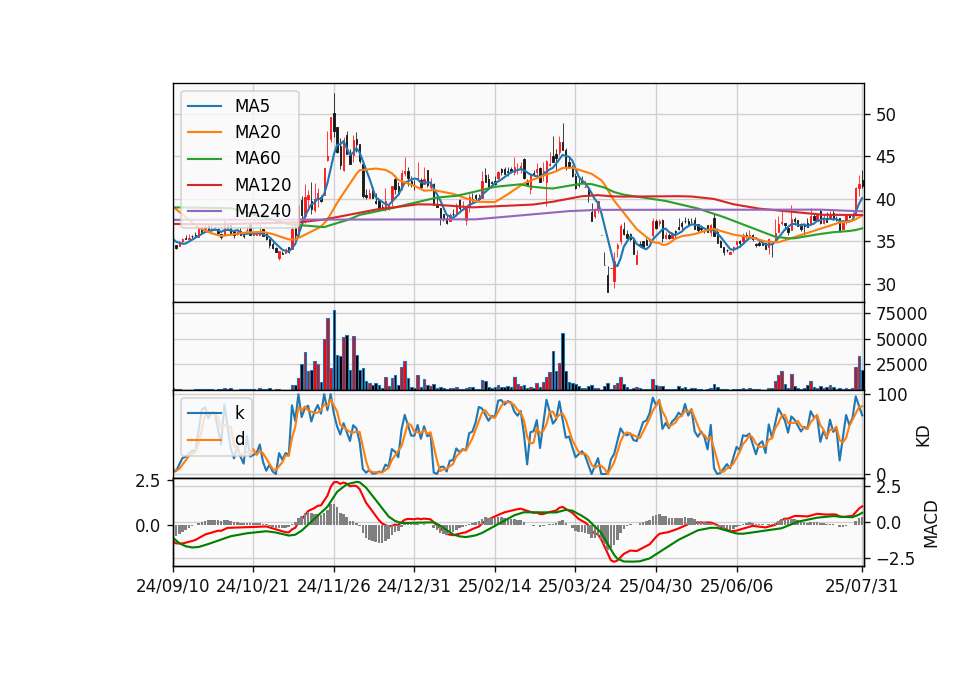Click the 25/03/24 date label
This screenshot has width=960, height=690.
575,586
